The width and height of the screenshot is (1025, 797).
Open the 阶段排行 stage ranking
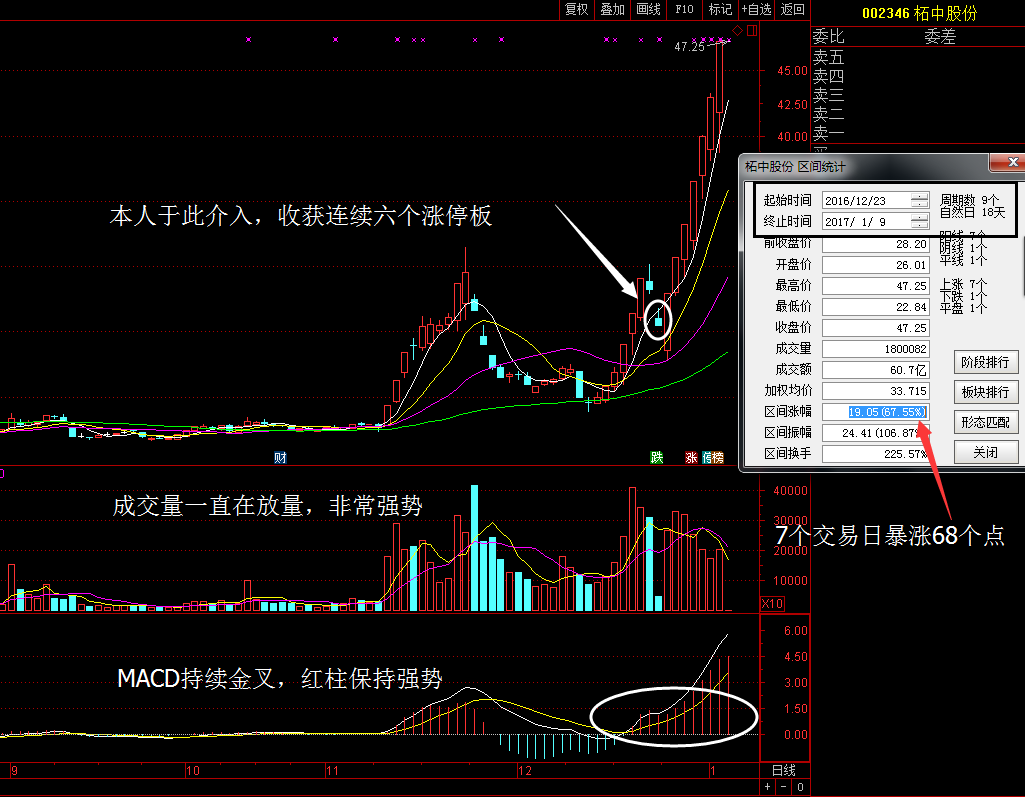[x=985, y=362]
